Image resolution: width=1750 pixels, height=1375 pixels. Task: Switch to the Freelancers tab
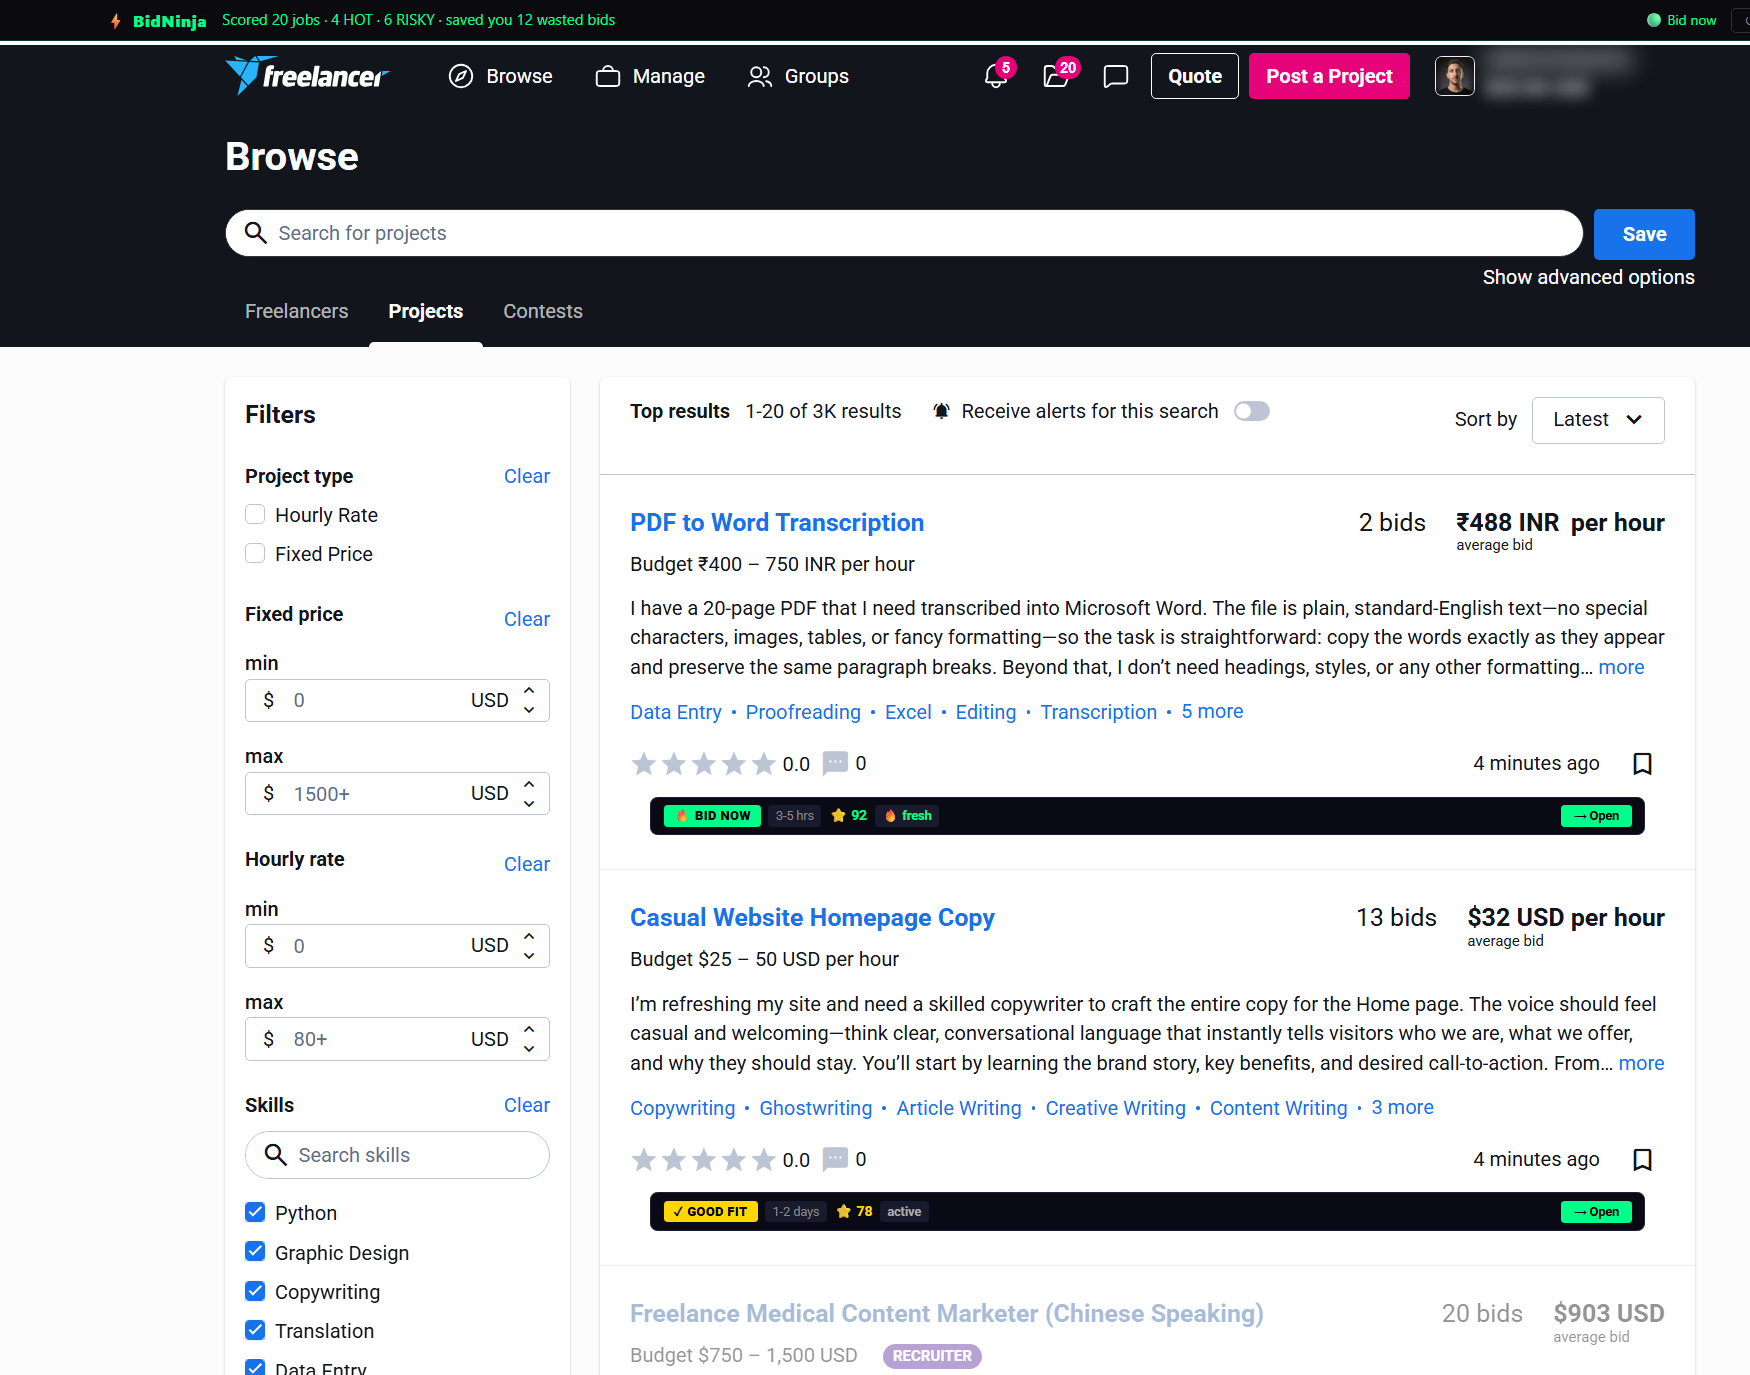click(x=297, y=311)
